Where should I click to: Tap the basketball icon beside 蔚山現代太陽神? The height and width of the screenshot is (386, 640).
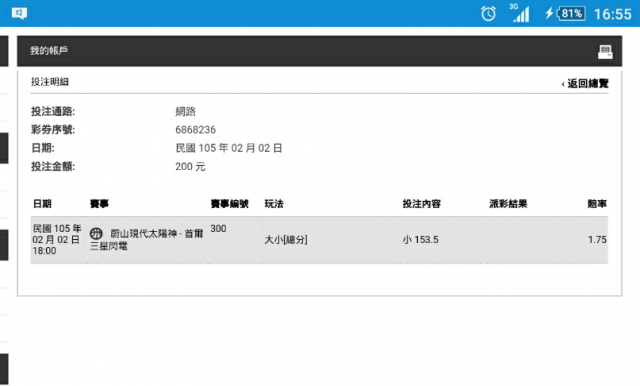(x=96, y=234)
